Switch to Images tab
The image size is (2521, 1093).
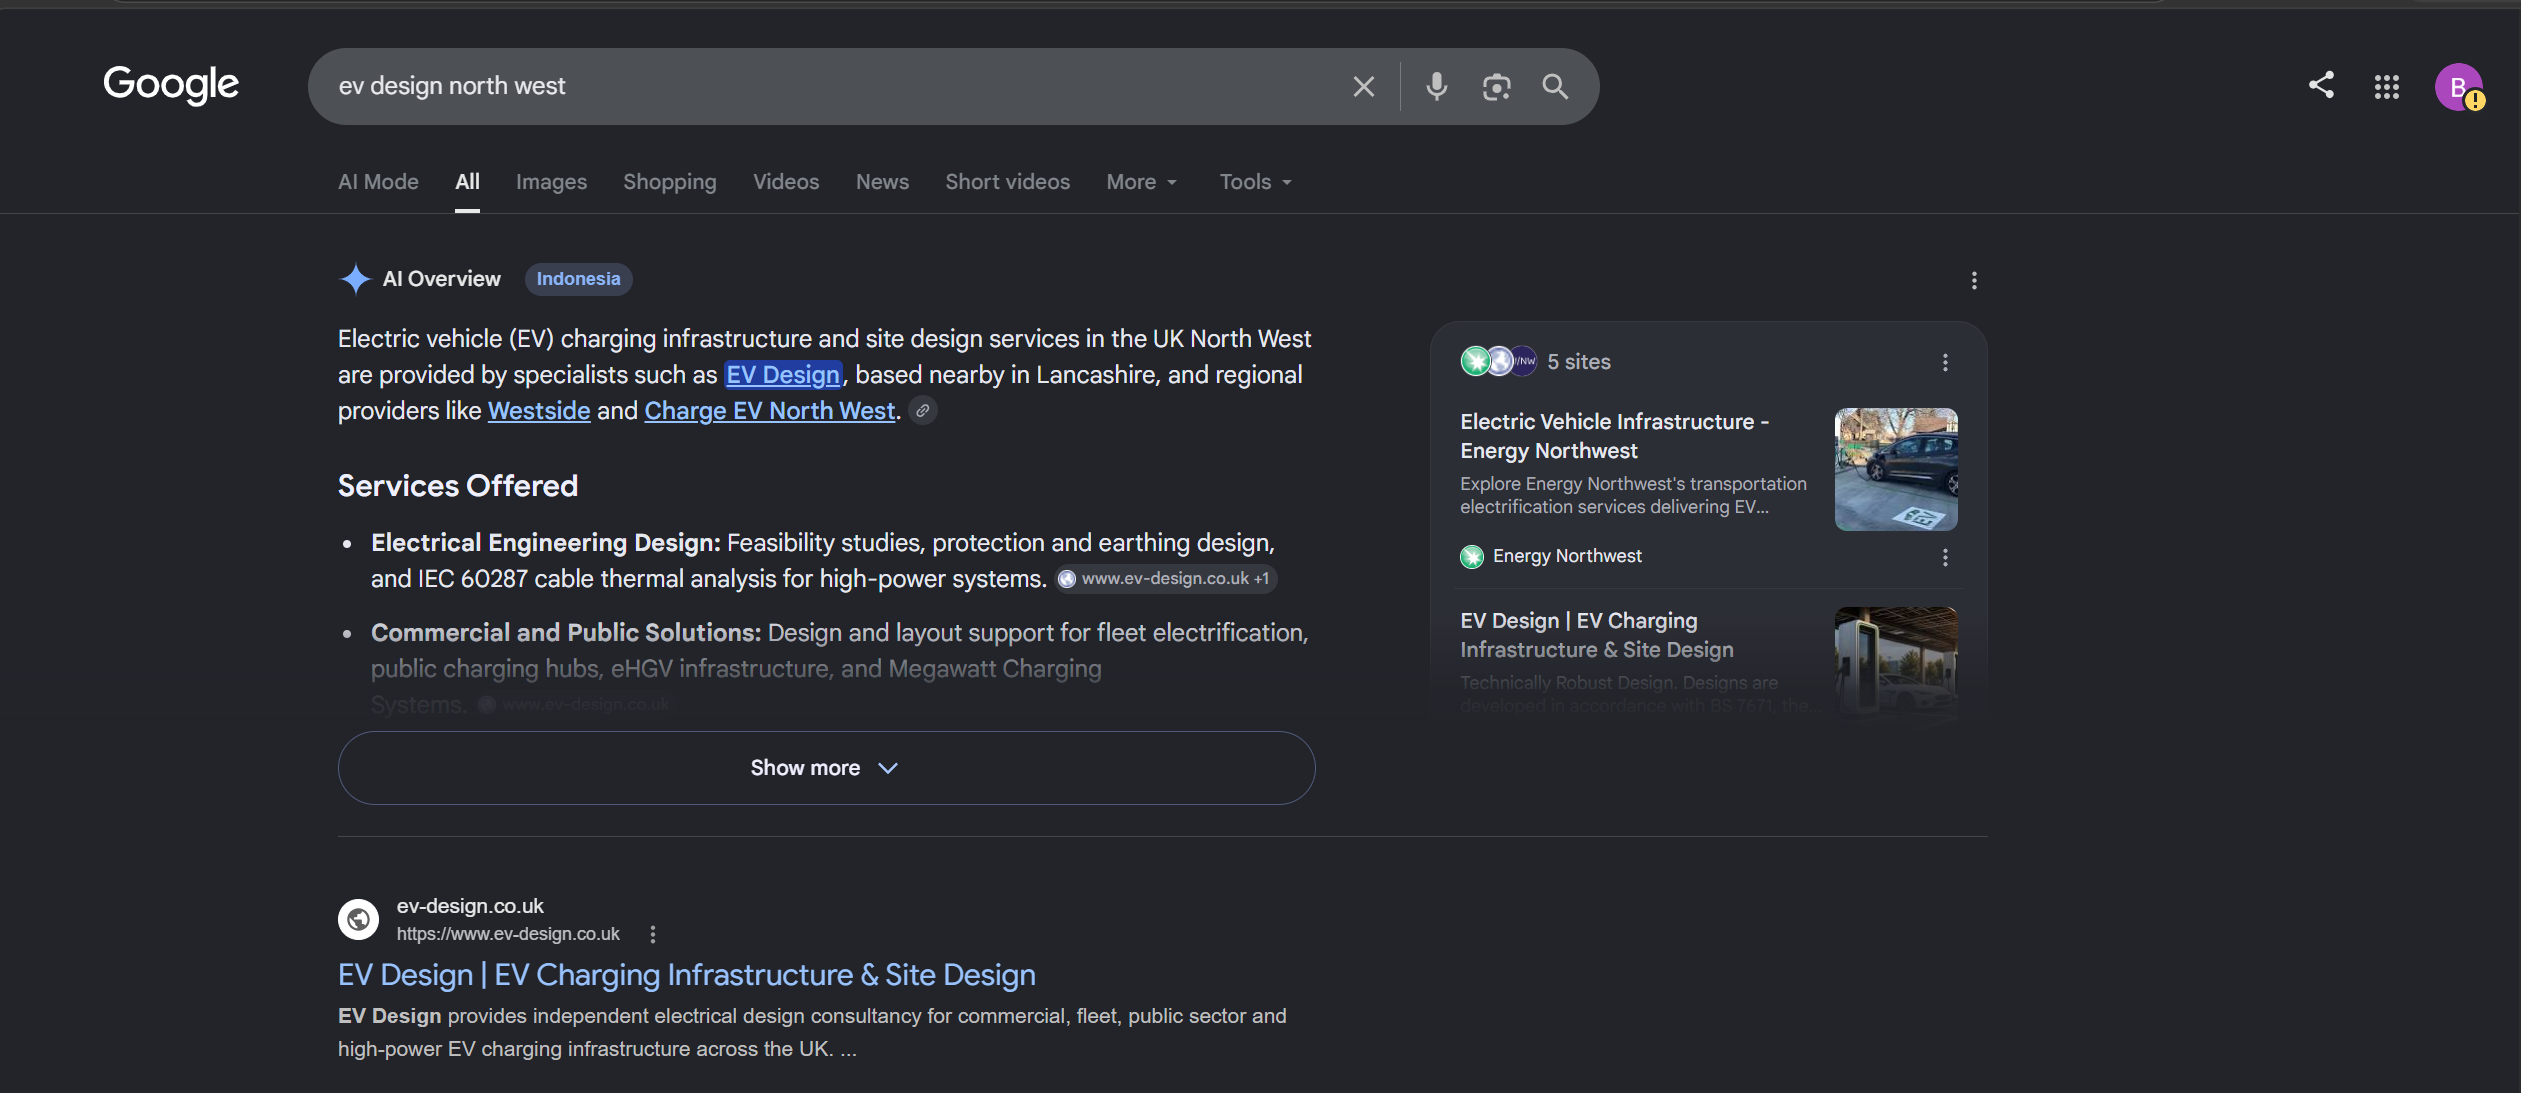551,182
